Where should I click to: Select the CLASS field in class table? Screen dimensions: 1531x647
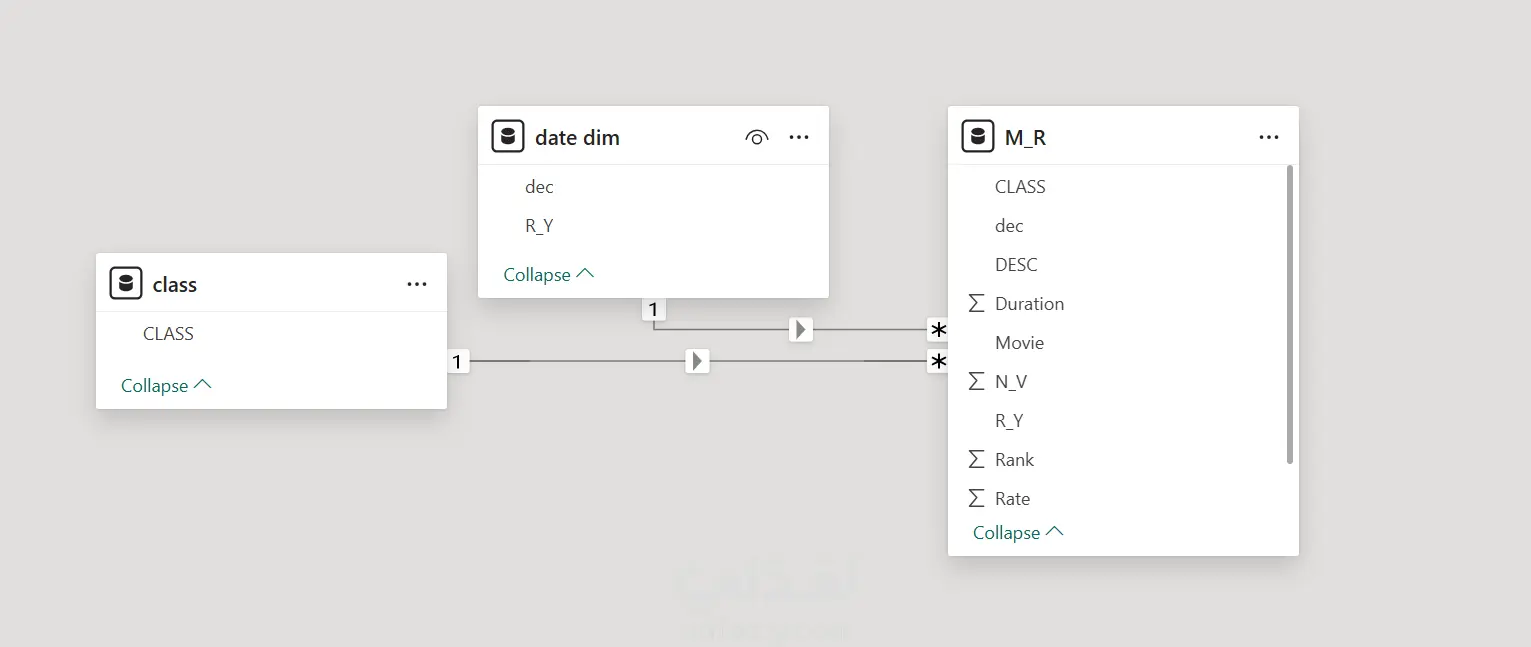click(168, 334)
